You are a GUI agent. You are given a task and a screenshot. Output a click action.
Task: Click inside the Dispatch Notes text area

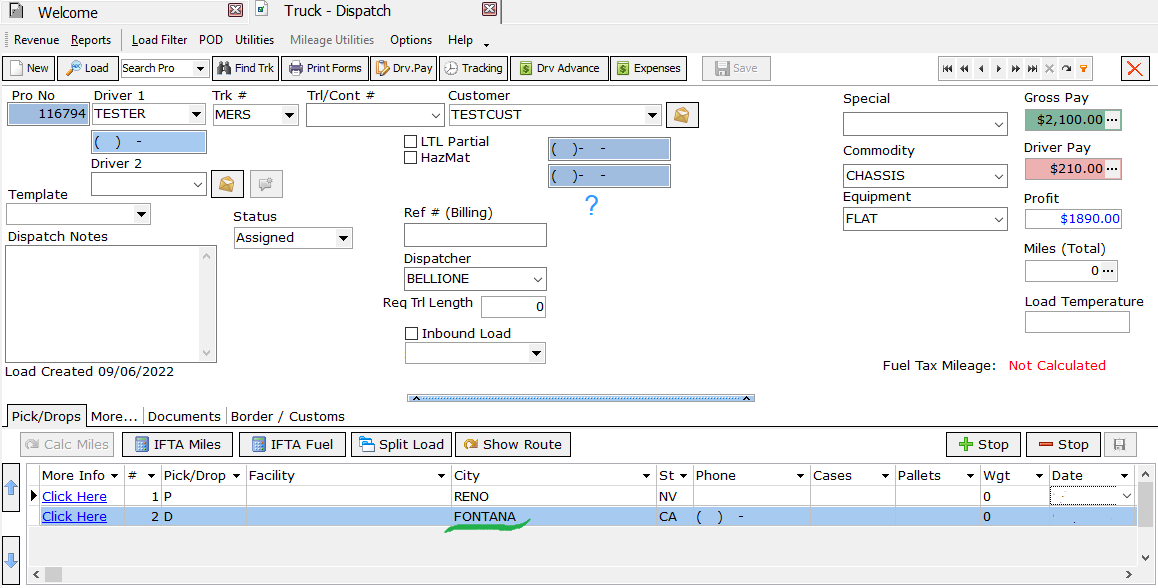103,302
